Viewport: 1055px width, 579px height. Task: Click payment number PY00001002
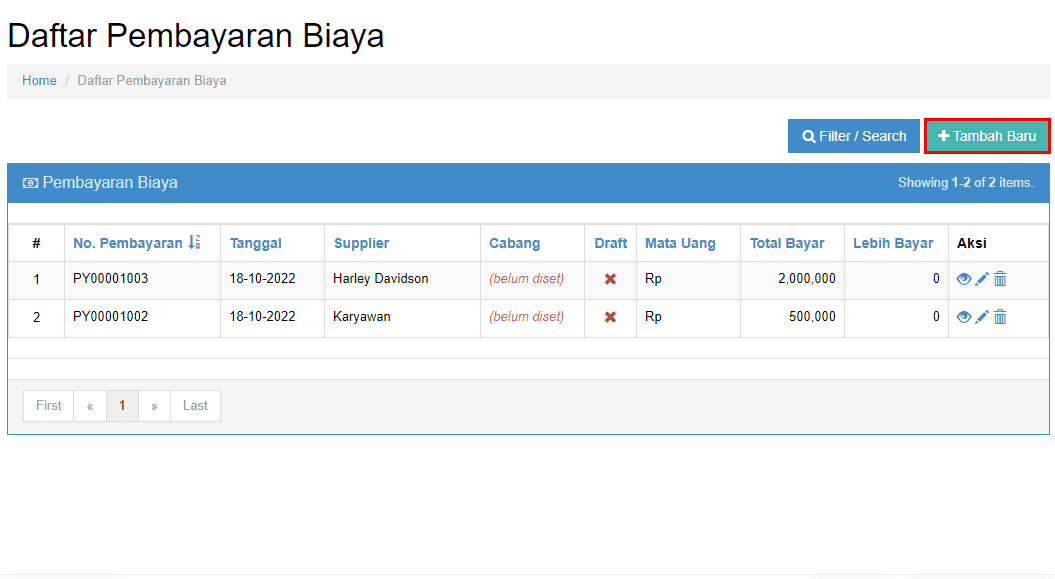point(110,316)
